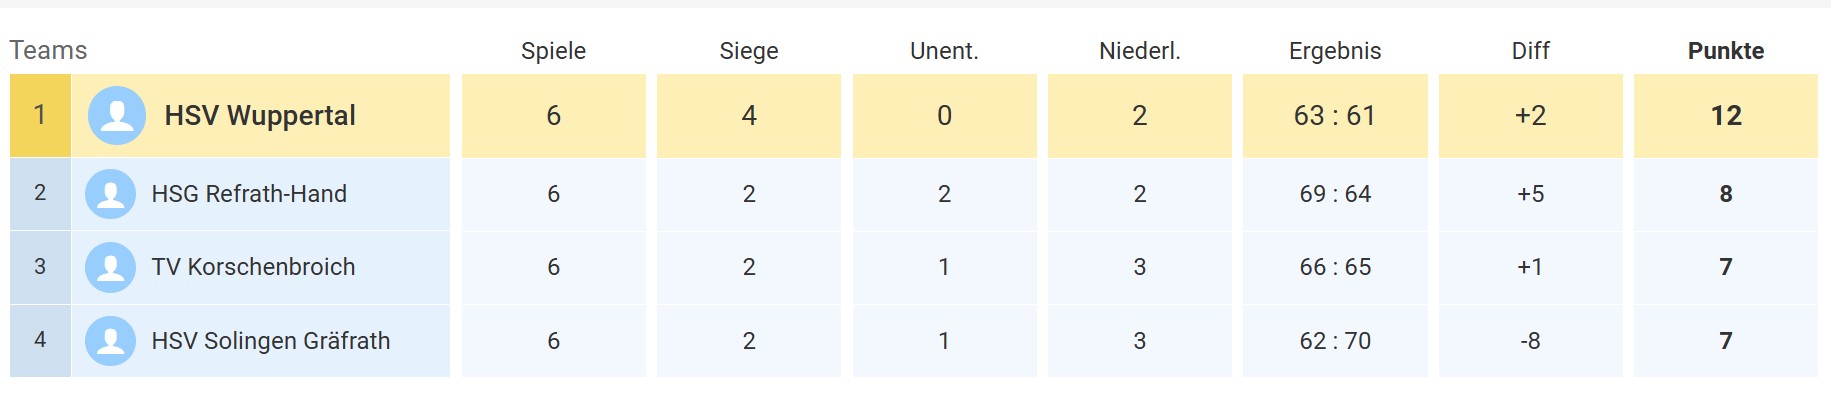This screenshot has height=394, width=1831.
Task: Click the rank 1 position cell
Action: 40,115
